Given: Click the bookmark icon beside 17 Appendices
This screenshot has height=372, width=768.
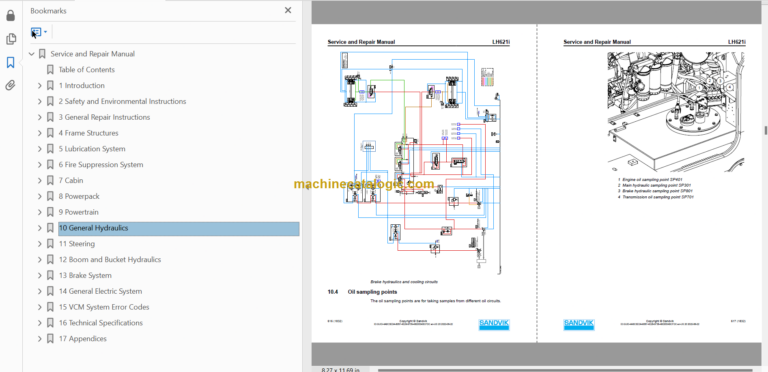Looking at the screenshot, I should coord(50,339).
